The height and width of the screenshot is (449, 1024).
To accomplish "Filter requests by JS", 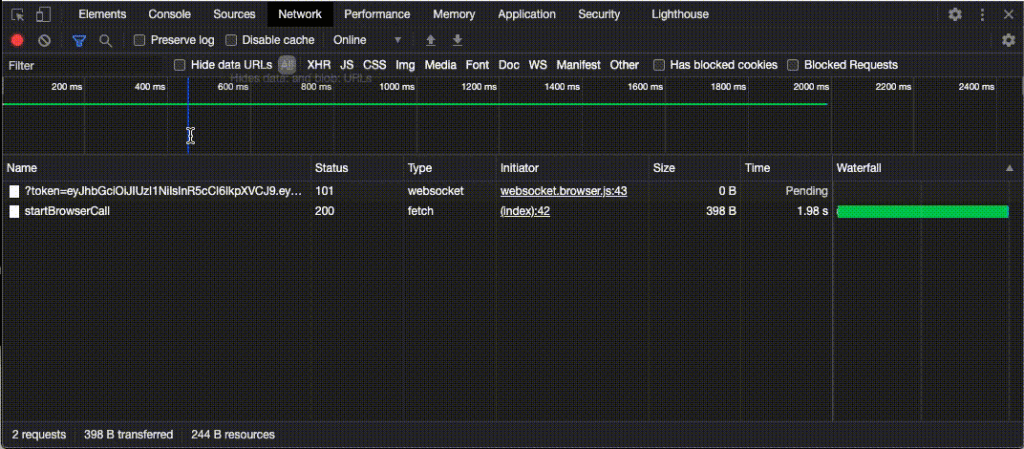I will click(347, 65).
